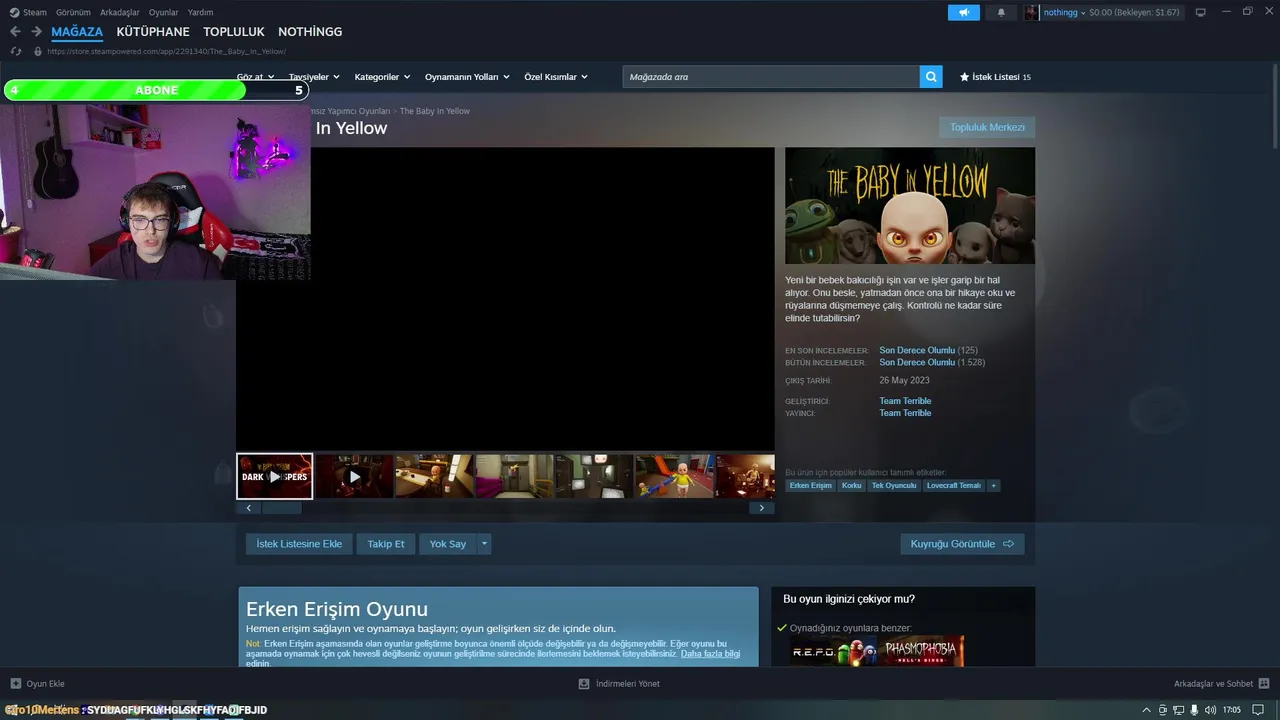This screenshot has height=720, width=1280.
Task: Click The Baby In Yellow breadcrumb
Action: pyautogui.click(x=435, y=111)
